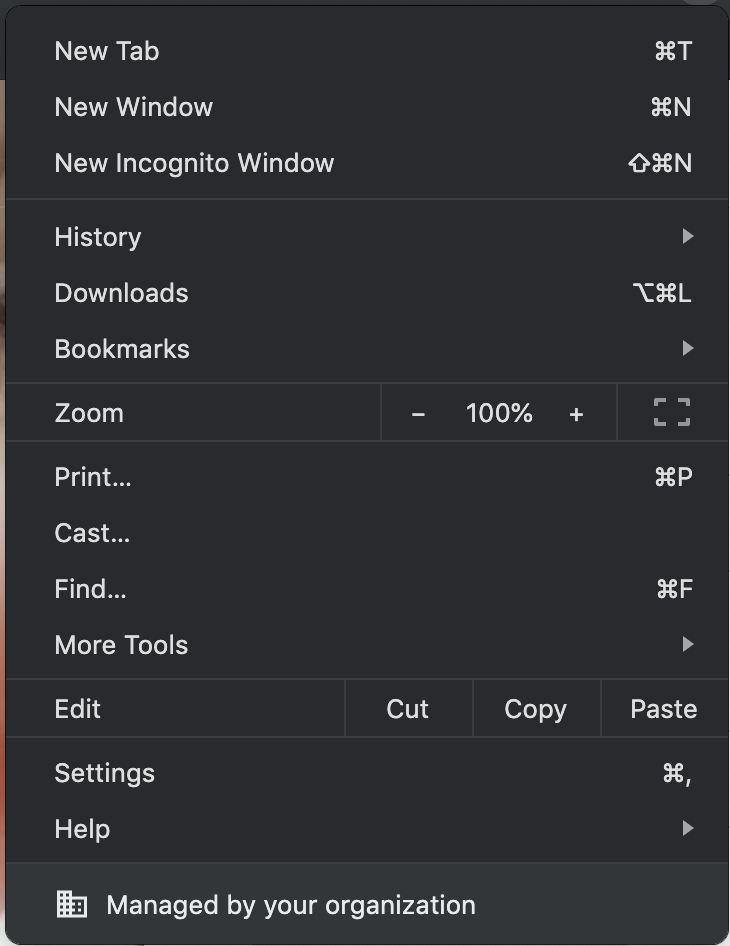This screenshot has width=730, height=946.
Task: Open the Downloads page
Action: (121, 292)
